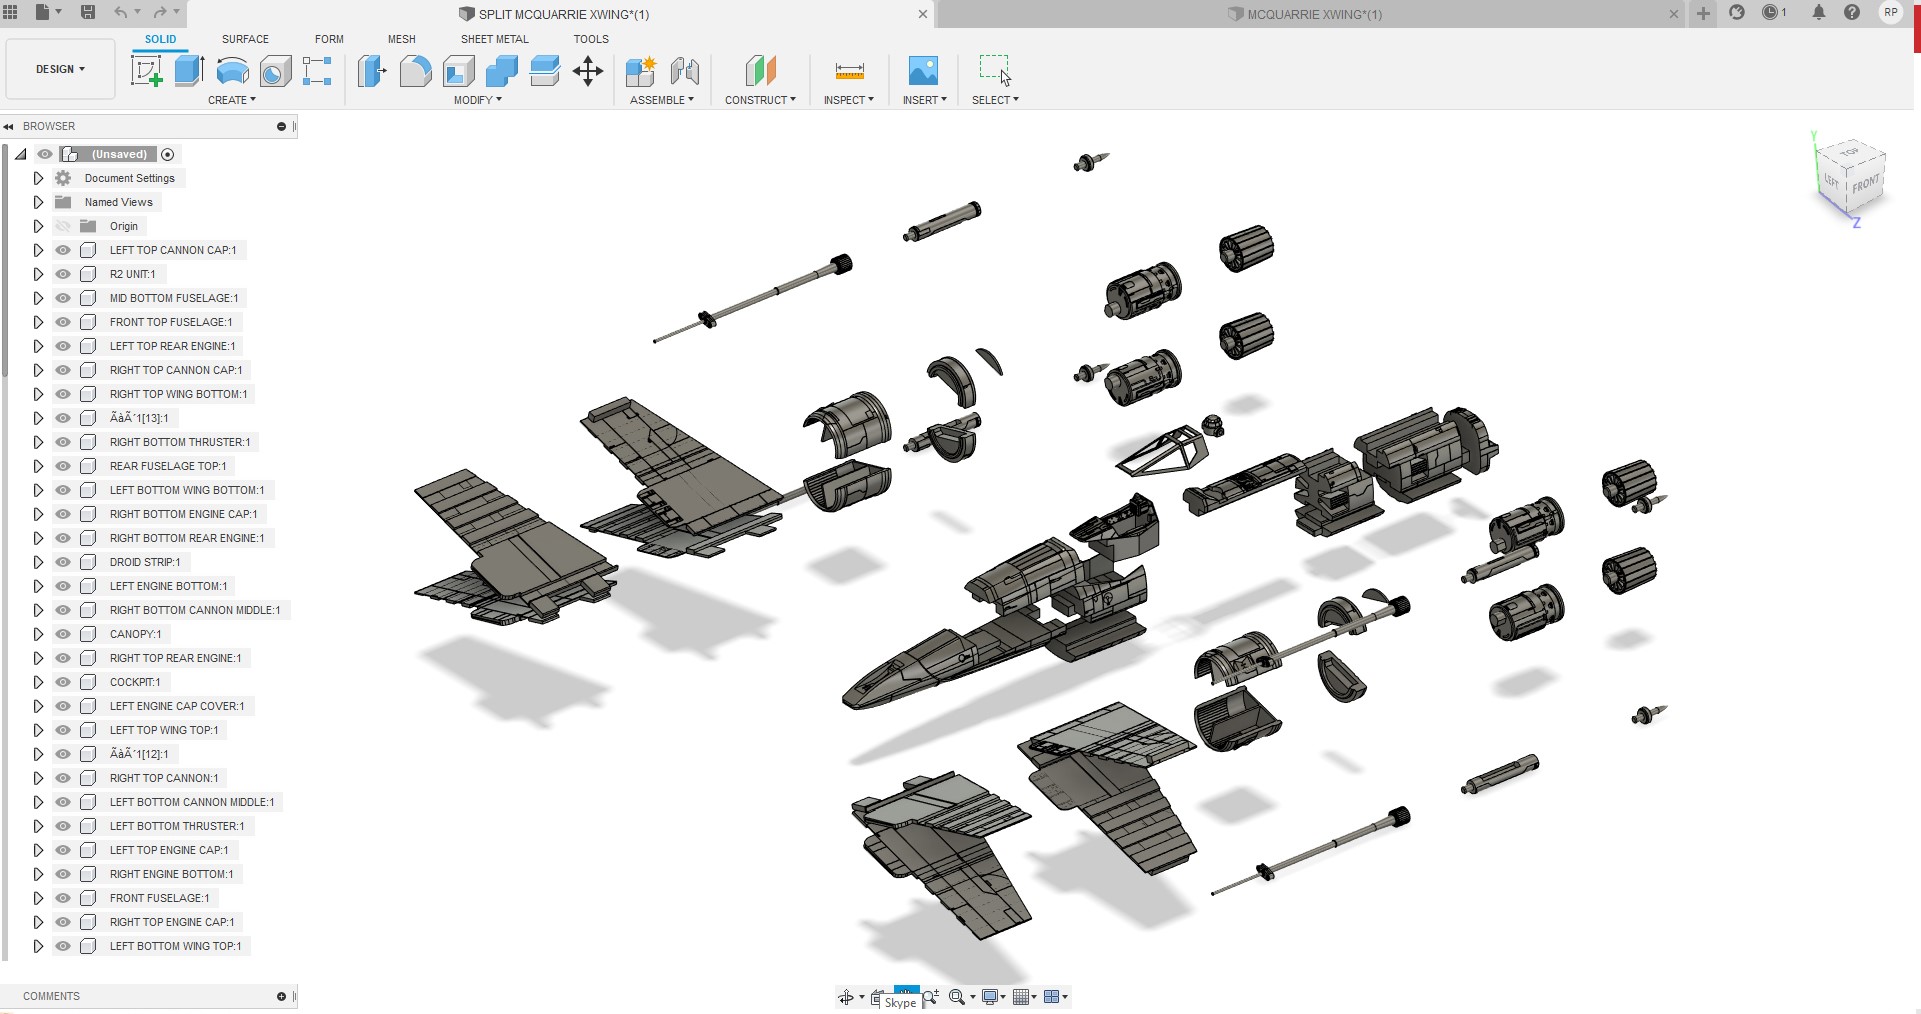Hide FRONT FUSELAGE:1 component
Screen dimensions: 1921x1014
tap(63, 898)
